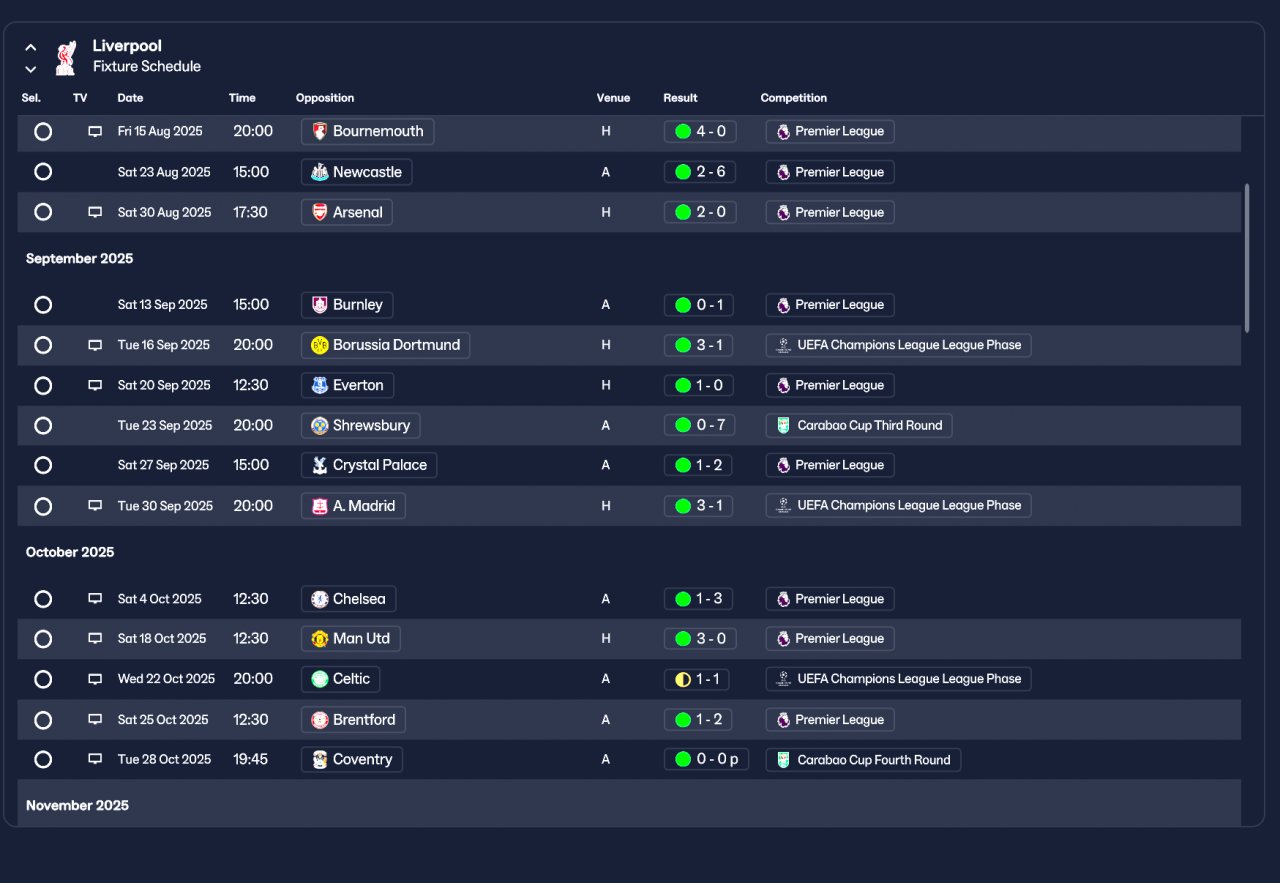The width and height of the screenshot is (1280, 883).
Task: Open Carabao Cup Fourth Round competition
Action: tap(863, 760)
